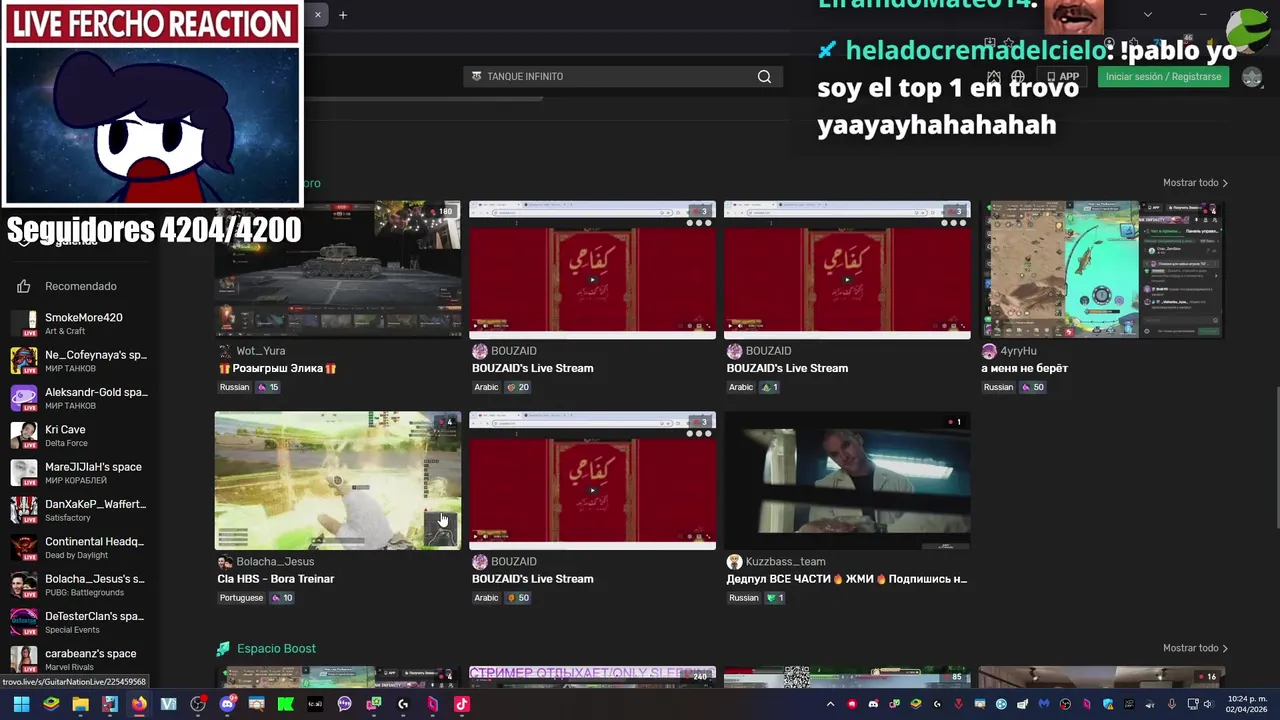Viewport: 1280px width, 720px height.
Task: Click Arabic tag next to level 20
Action: click(486, 388)
